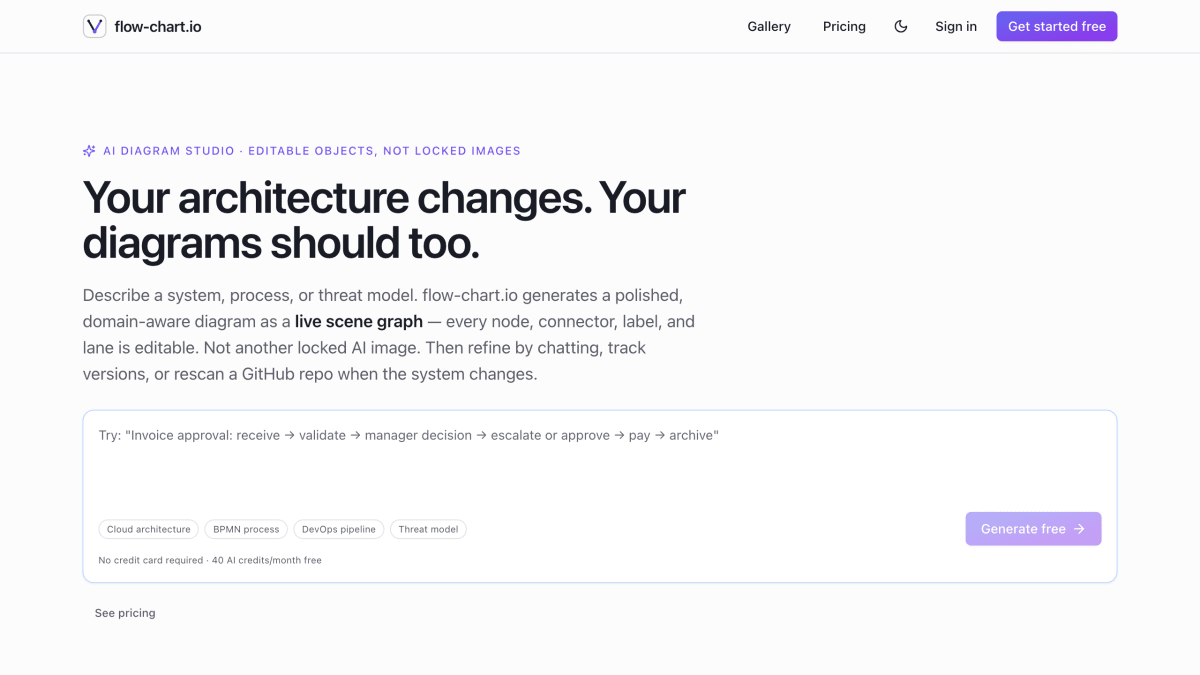Image resolution: width=1200 pixels, height=675 pixels.
Task: Select the Cloud architecture chip
Action: point(149,529)
